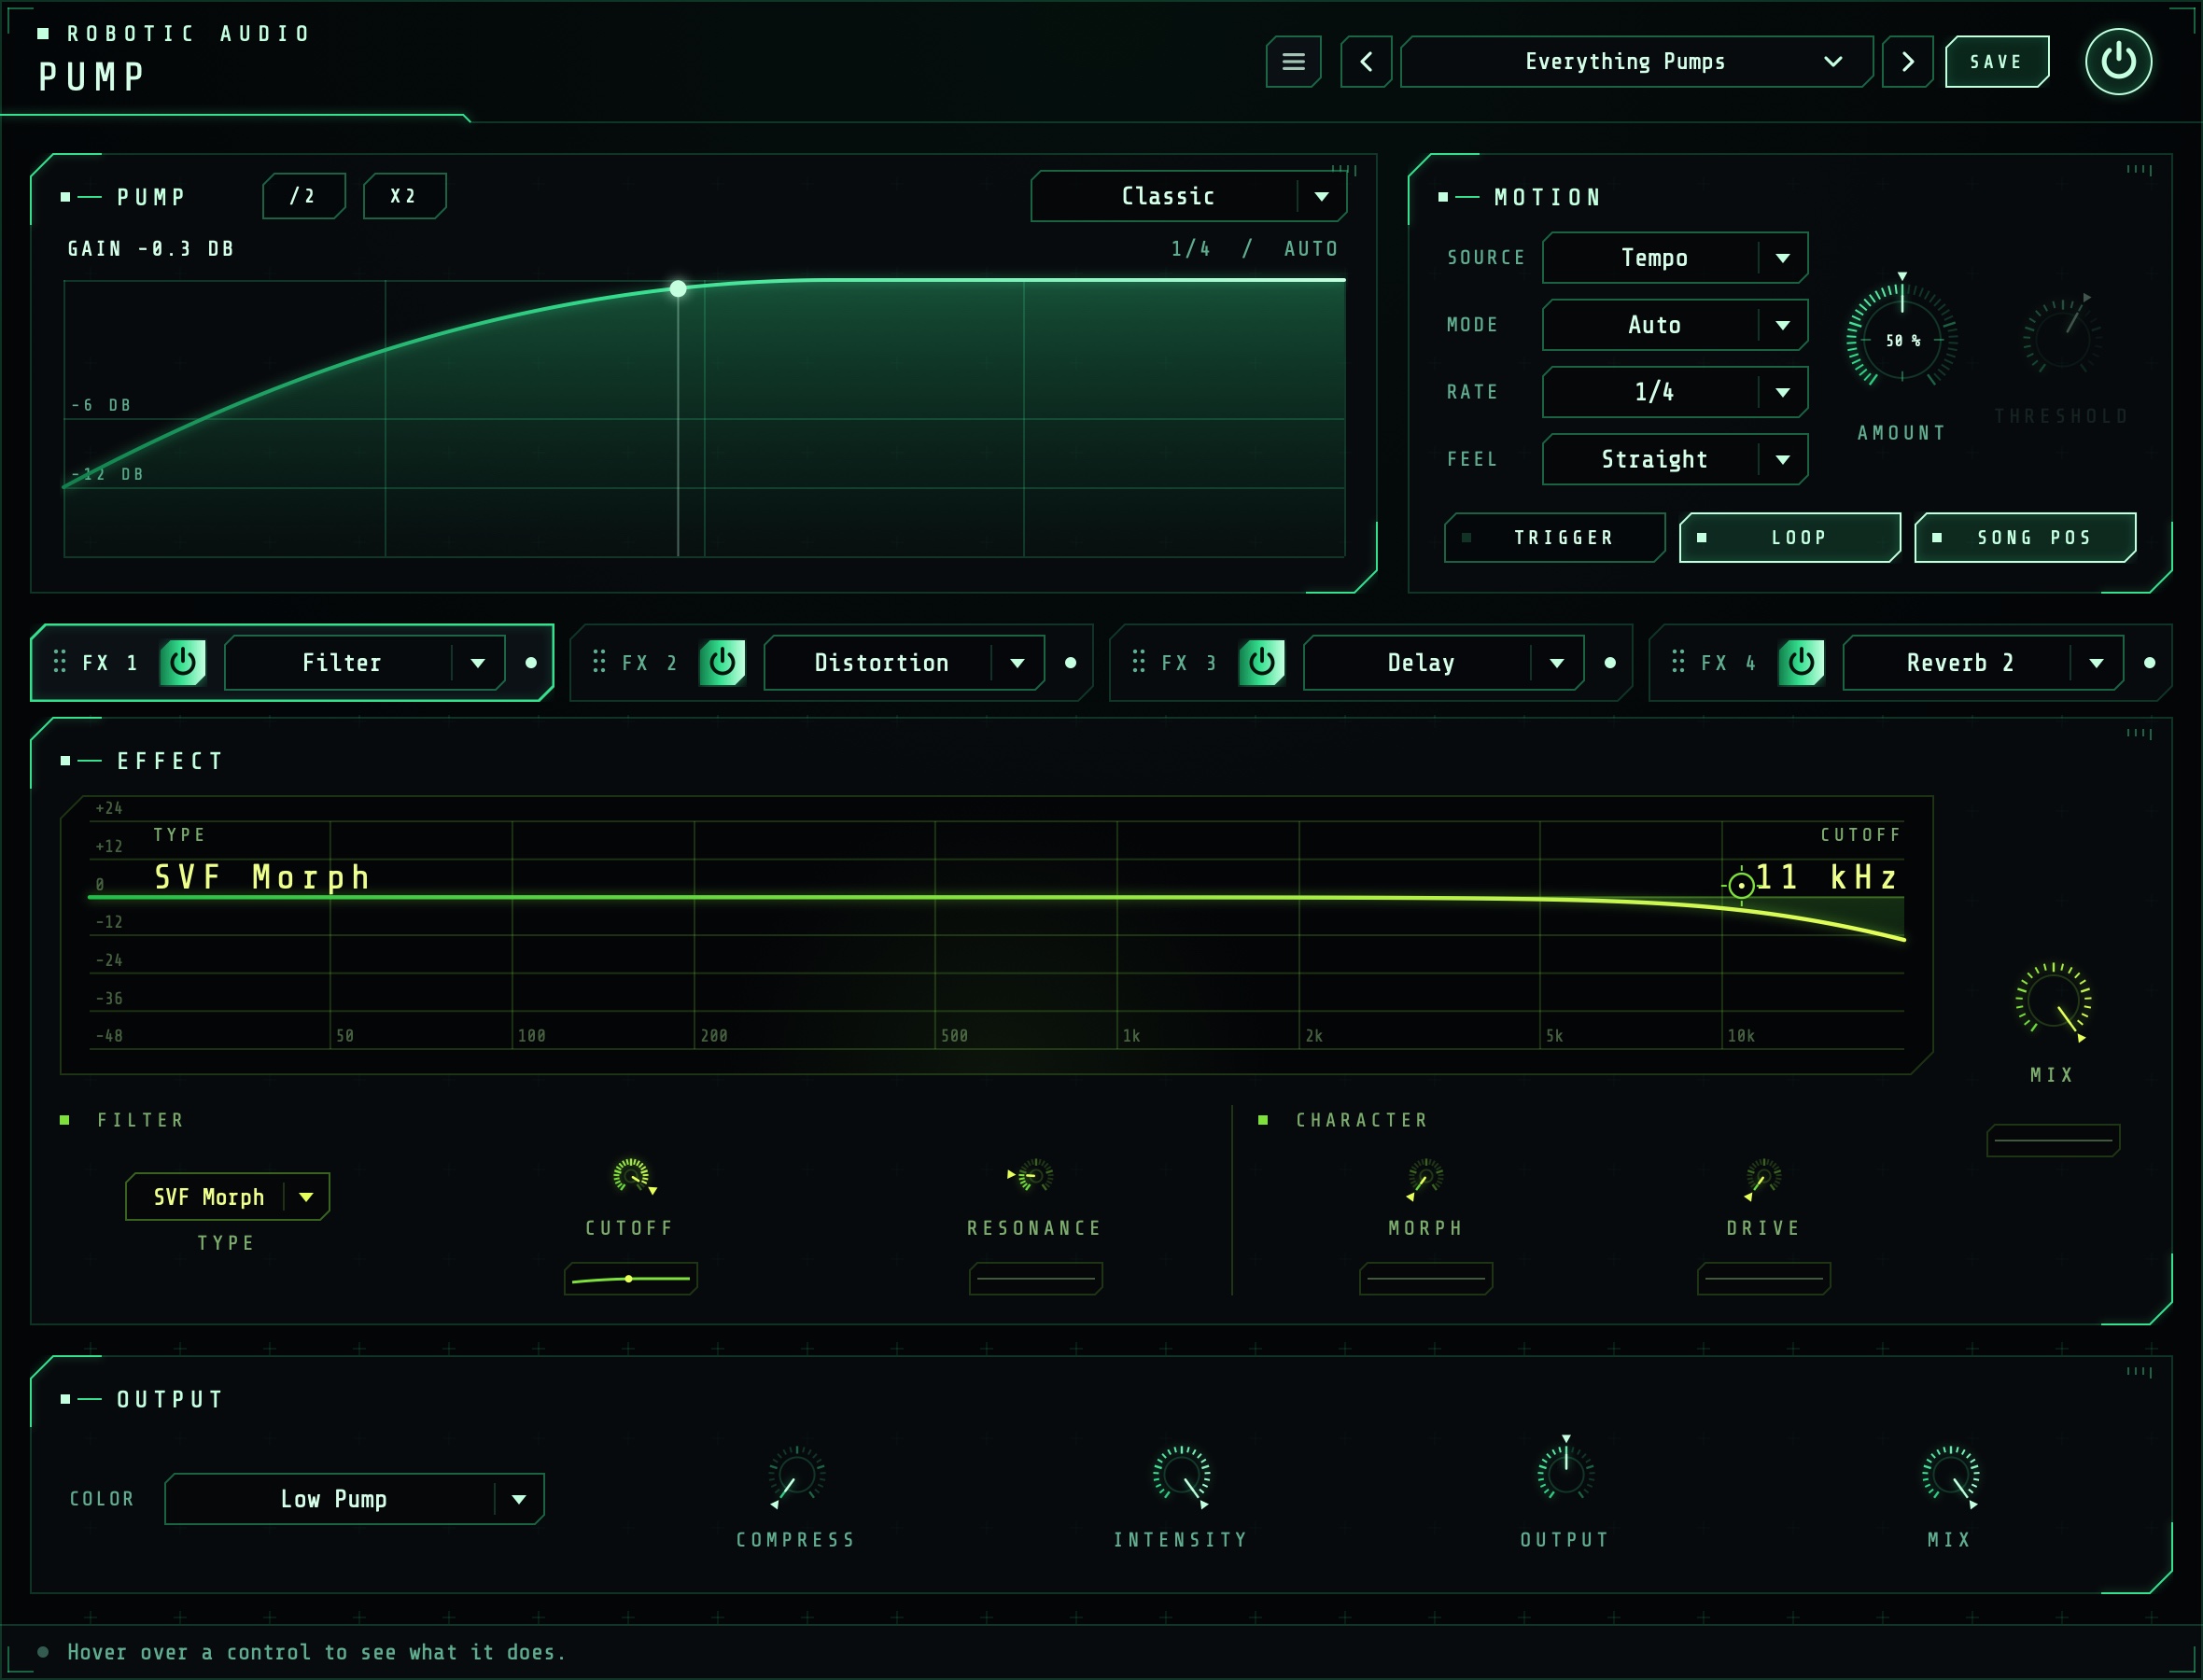
Task: Click FX 4 drag handle dots
Action: 1678,662
